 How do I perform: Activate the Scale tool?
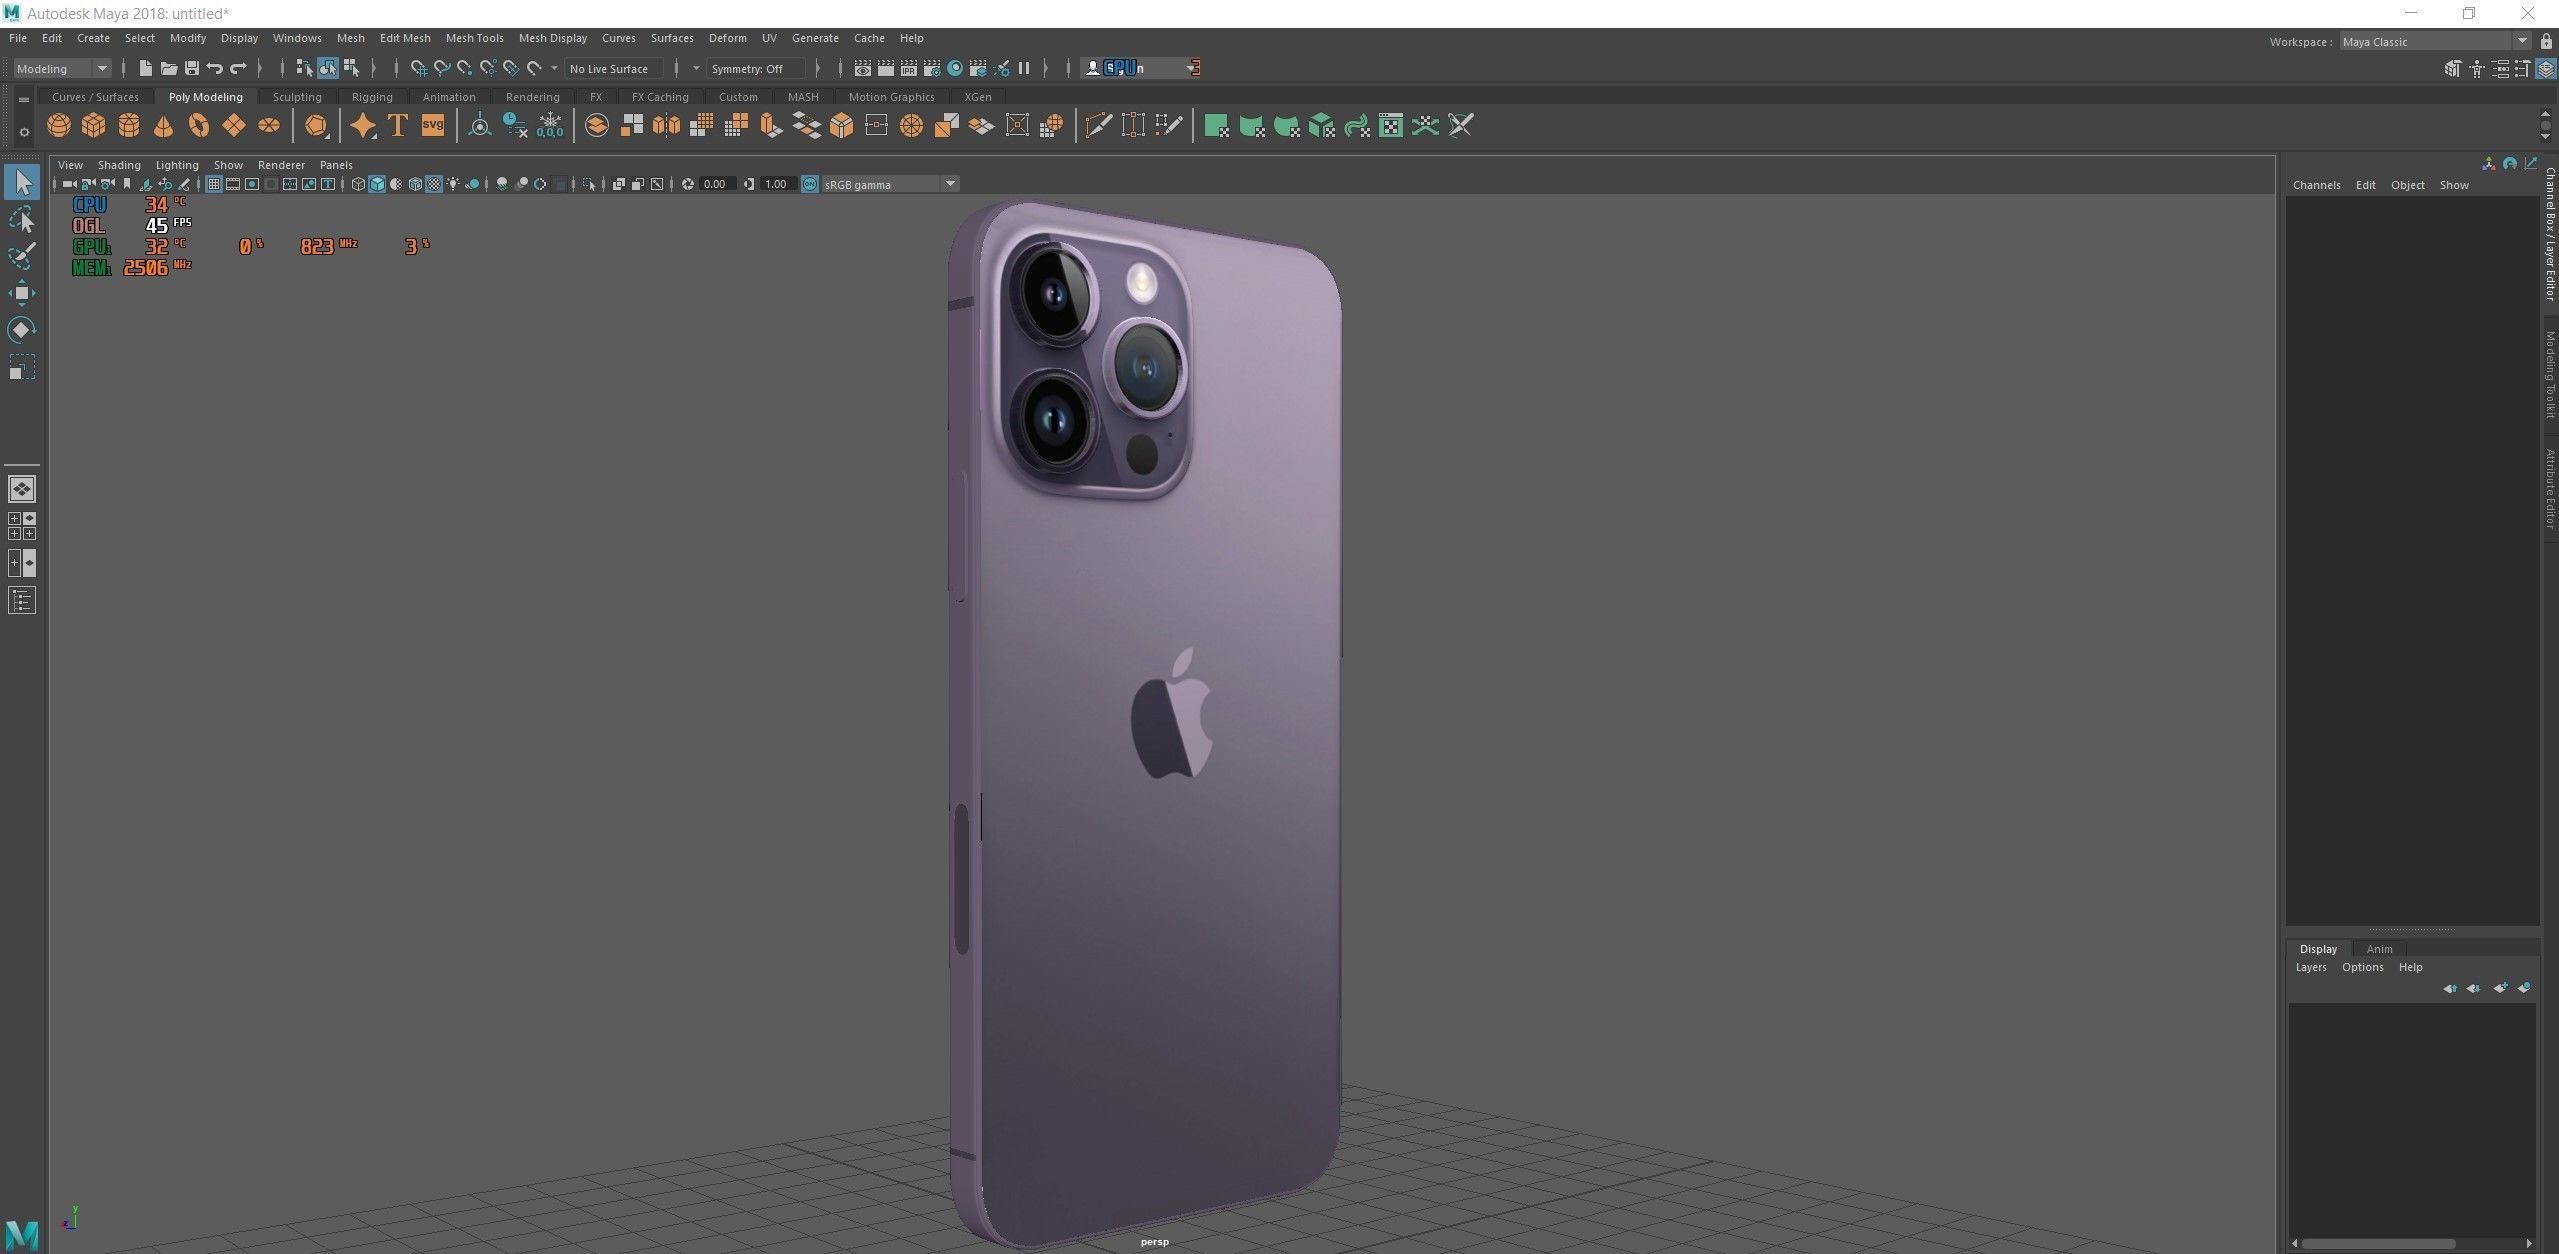pyautogui.click(x=22, y=367)
